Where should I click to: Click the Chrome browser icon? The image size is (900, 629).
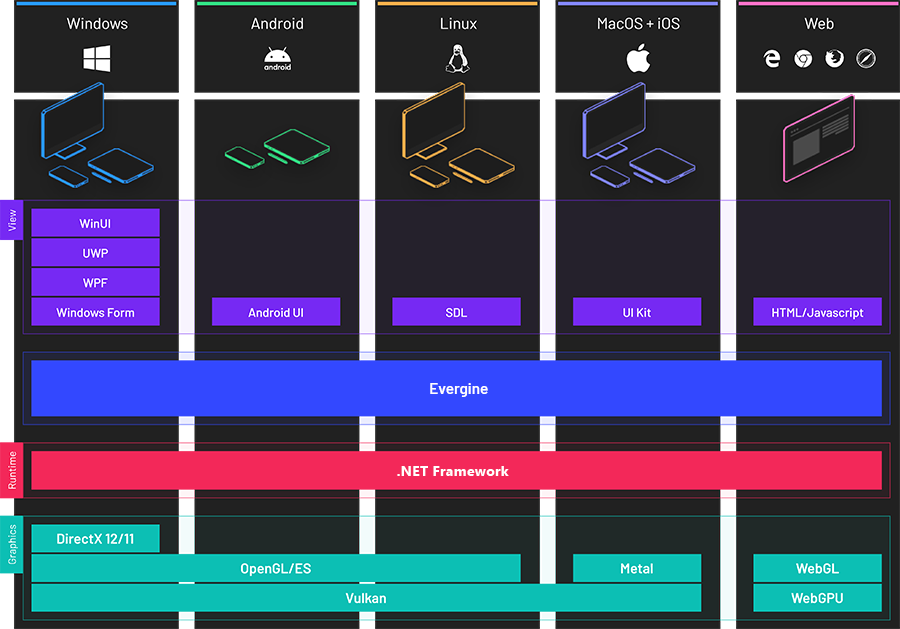(x=803, y=59)
